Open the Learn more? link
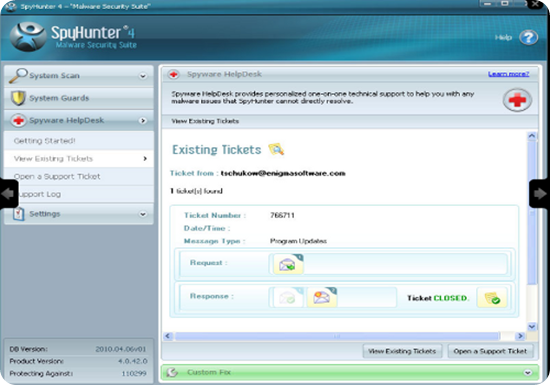This screenshot has width=550, height=385. (508, 74)
